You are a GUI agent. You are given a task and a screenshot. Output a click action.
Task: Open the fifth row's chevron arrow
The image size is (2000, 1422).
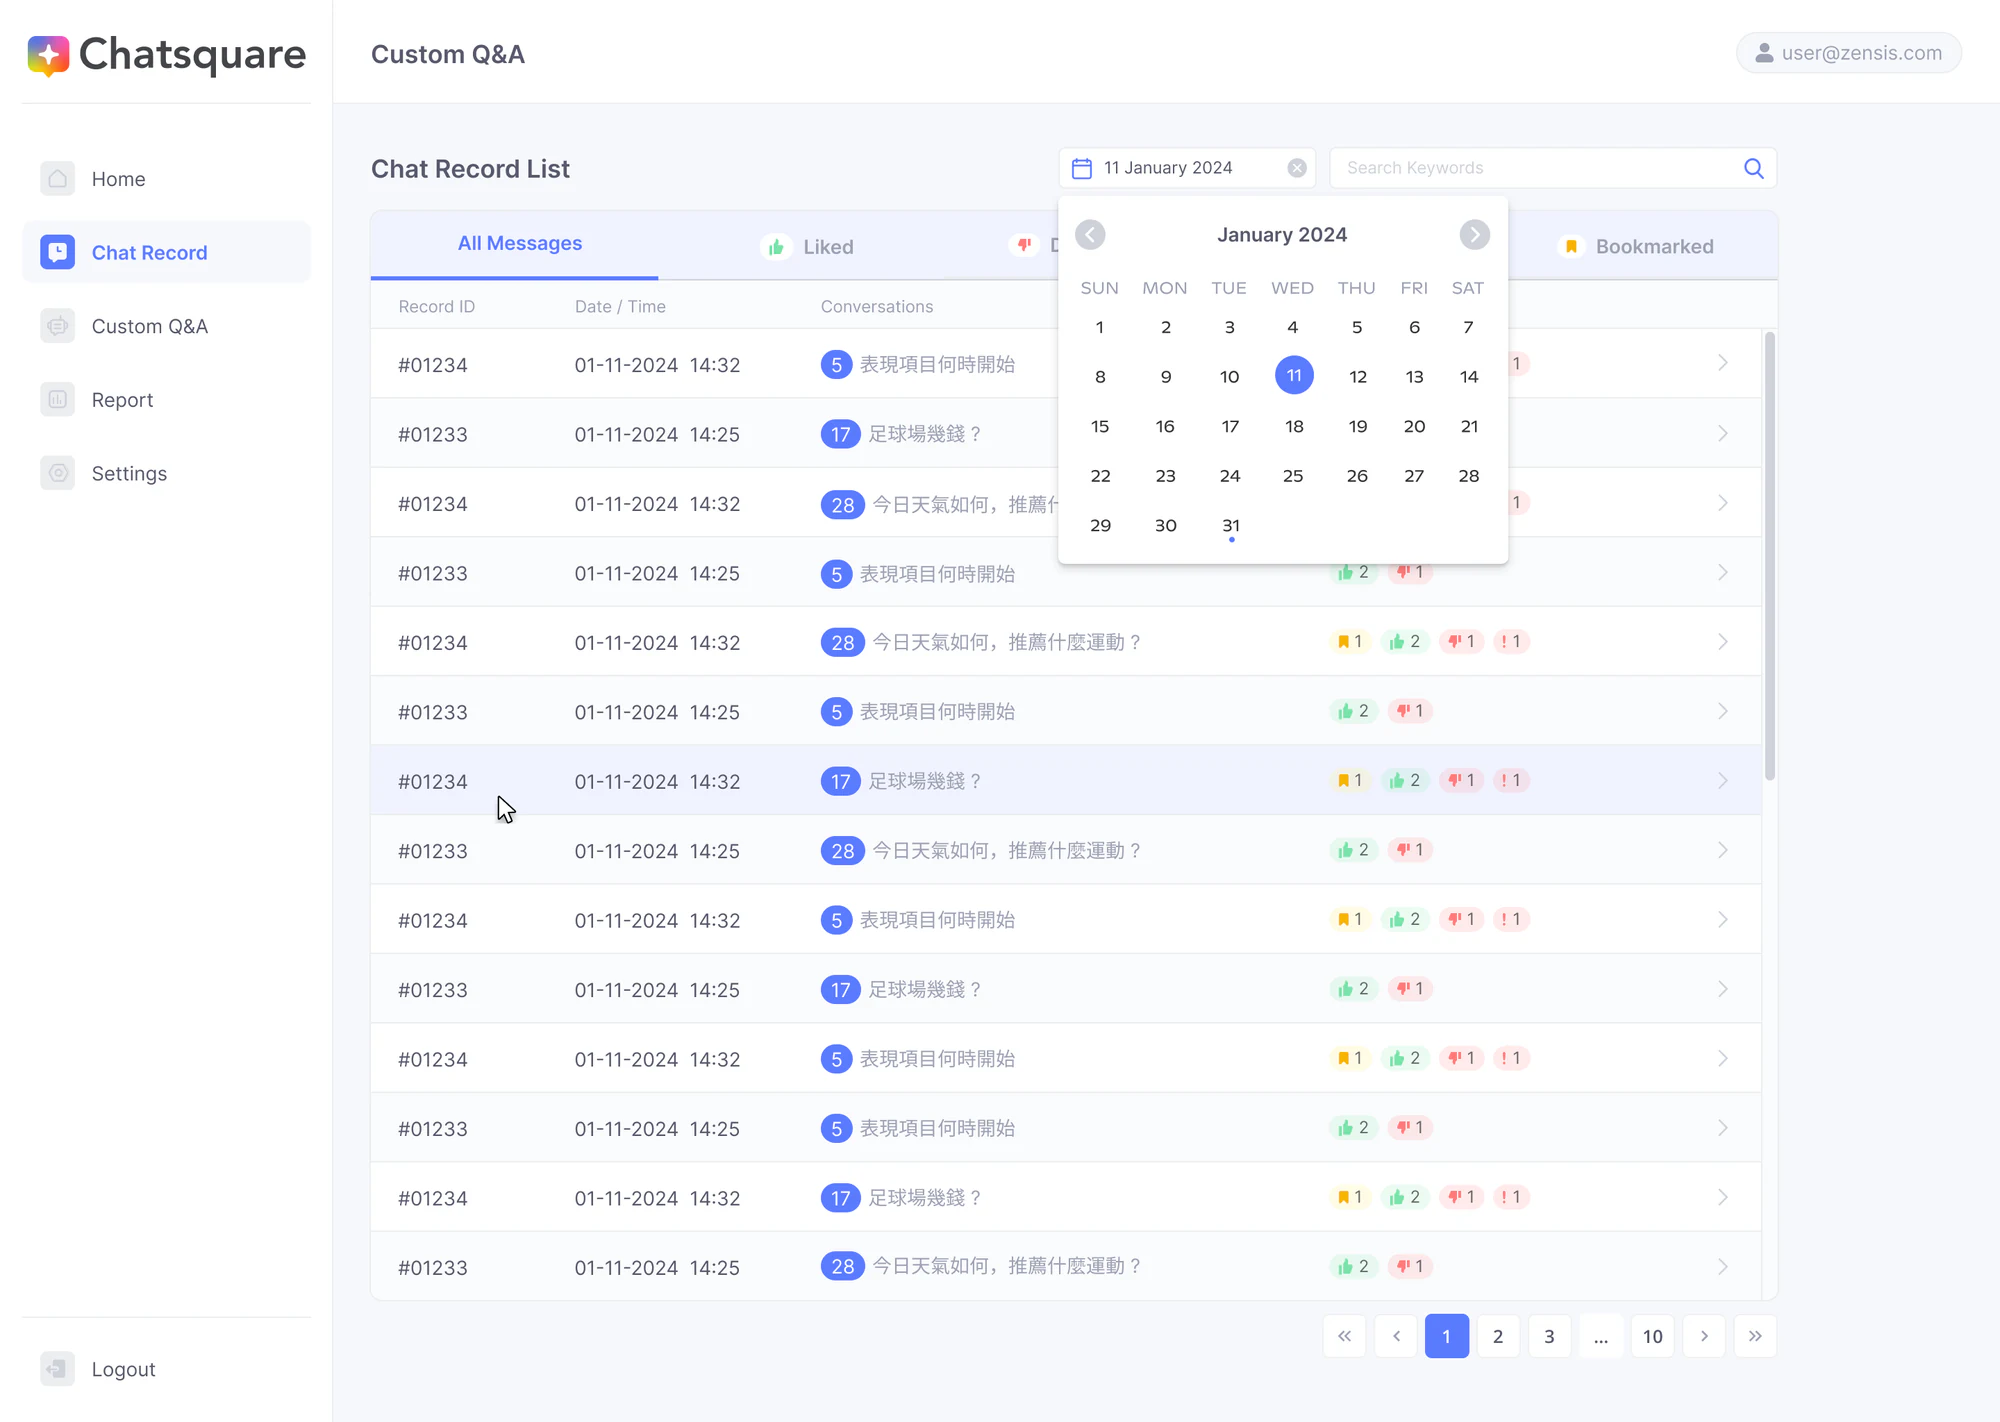1722,642
